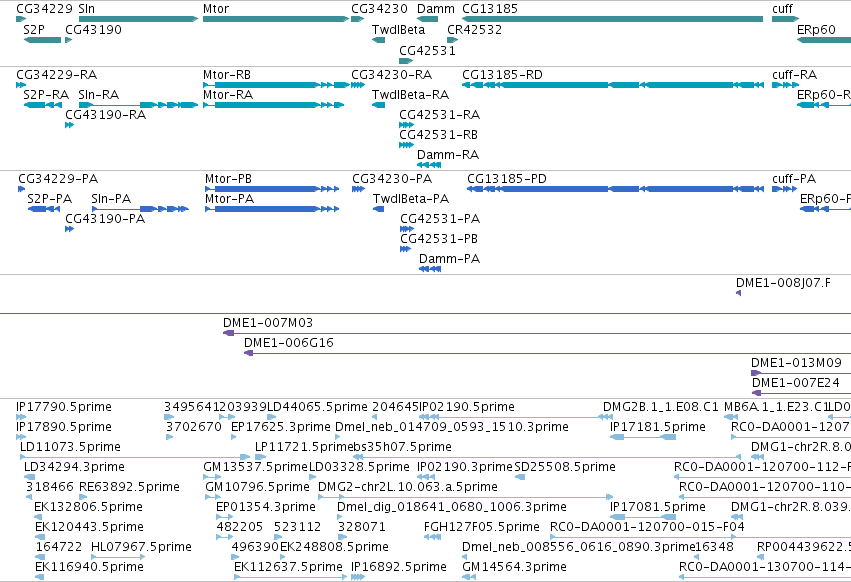Select the CG43190-RA label
Screen dimensions: 851x582
pyautogui.click(x=106, y=115)
